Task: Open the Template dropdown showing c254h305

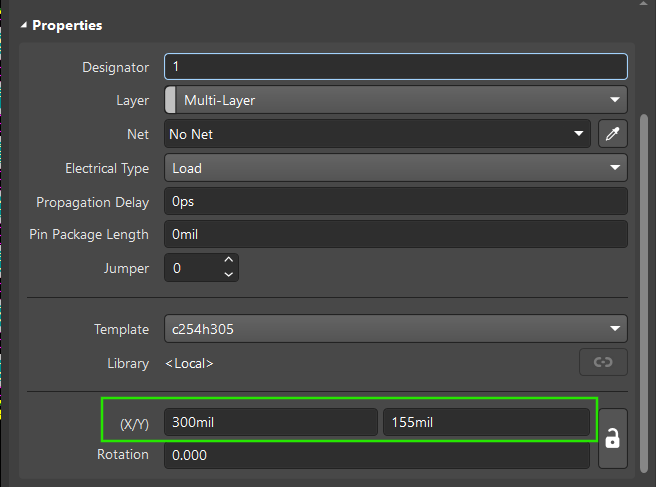Action: [x=396, y=329]
